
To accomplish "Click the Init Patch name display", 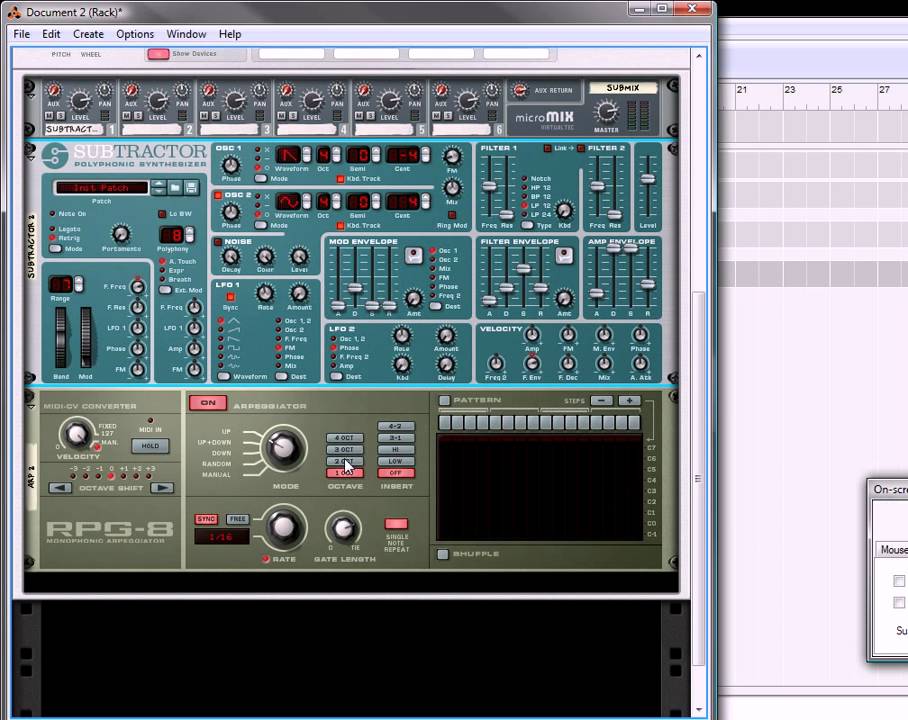I will 101,188.
